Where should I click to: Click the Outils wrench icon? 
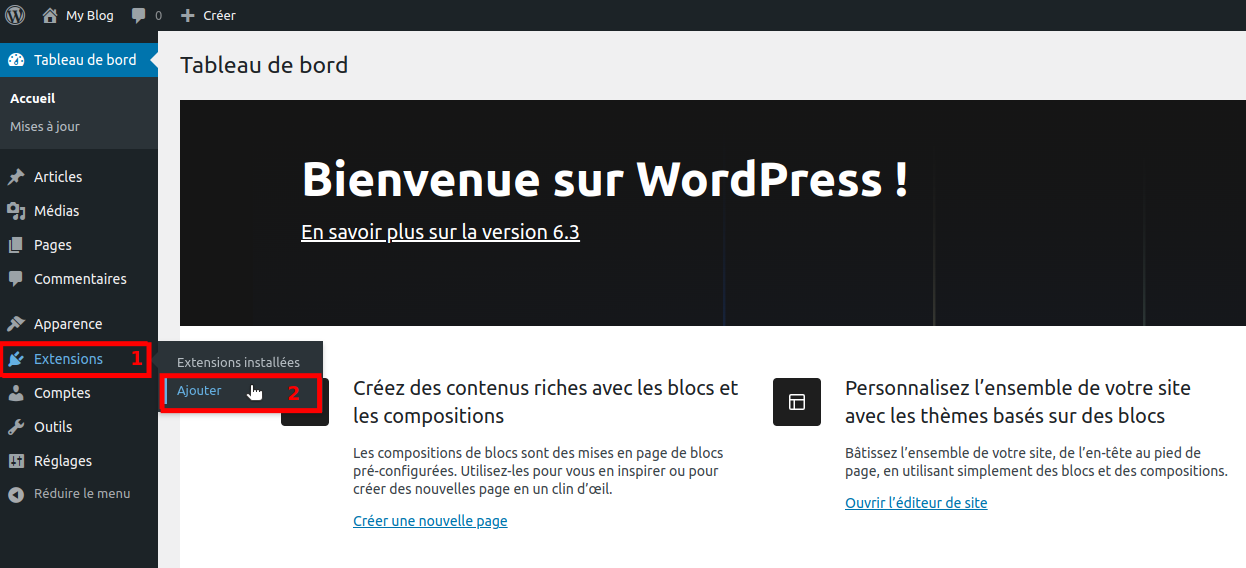[16, 427]
